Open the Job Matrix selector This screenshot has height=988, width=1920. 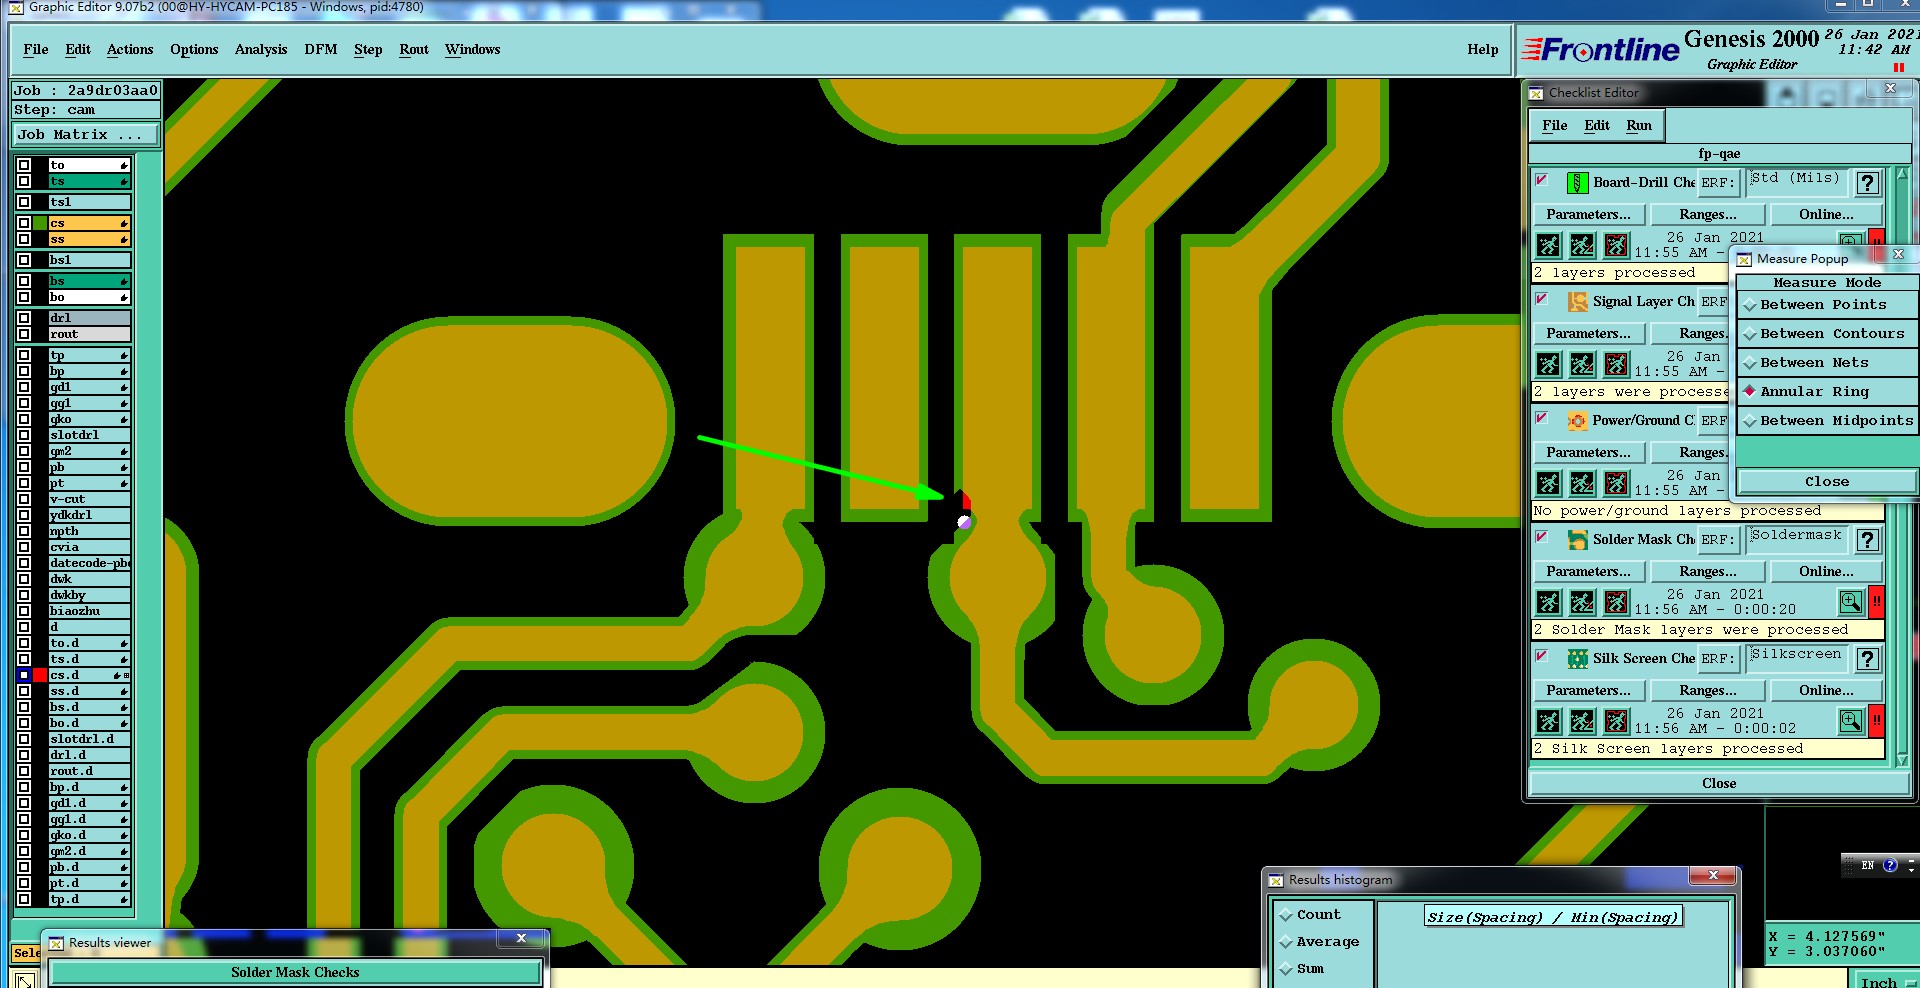pos(86,134)
